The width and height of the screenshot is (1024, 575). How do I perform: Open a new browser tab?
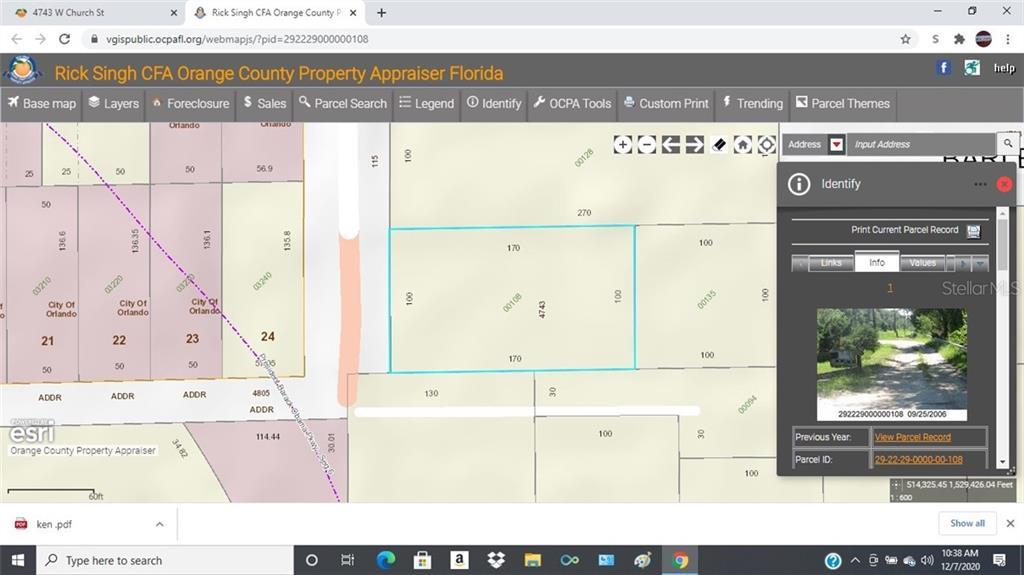coord(381,12)
